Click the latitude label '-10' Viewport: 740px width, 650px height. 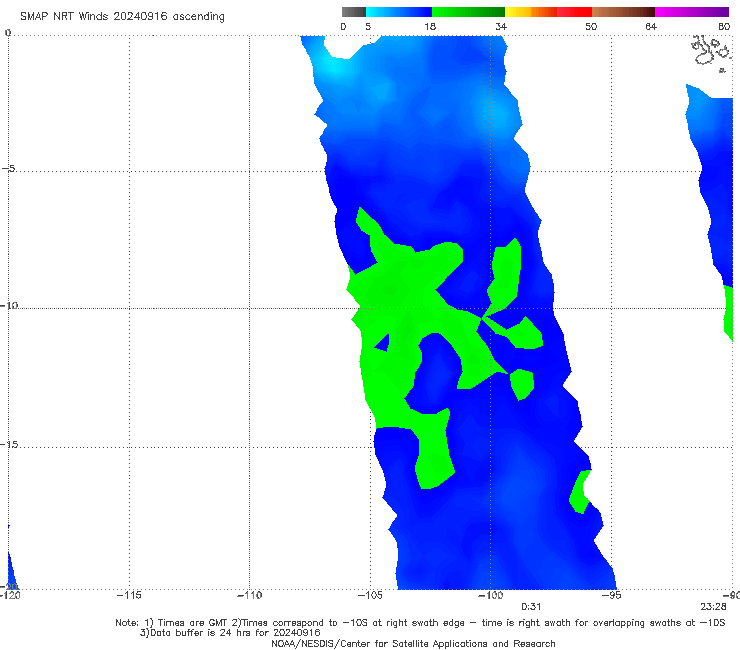coord(9,305)
